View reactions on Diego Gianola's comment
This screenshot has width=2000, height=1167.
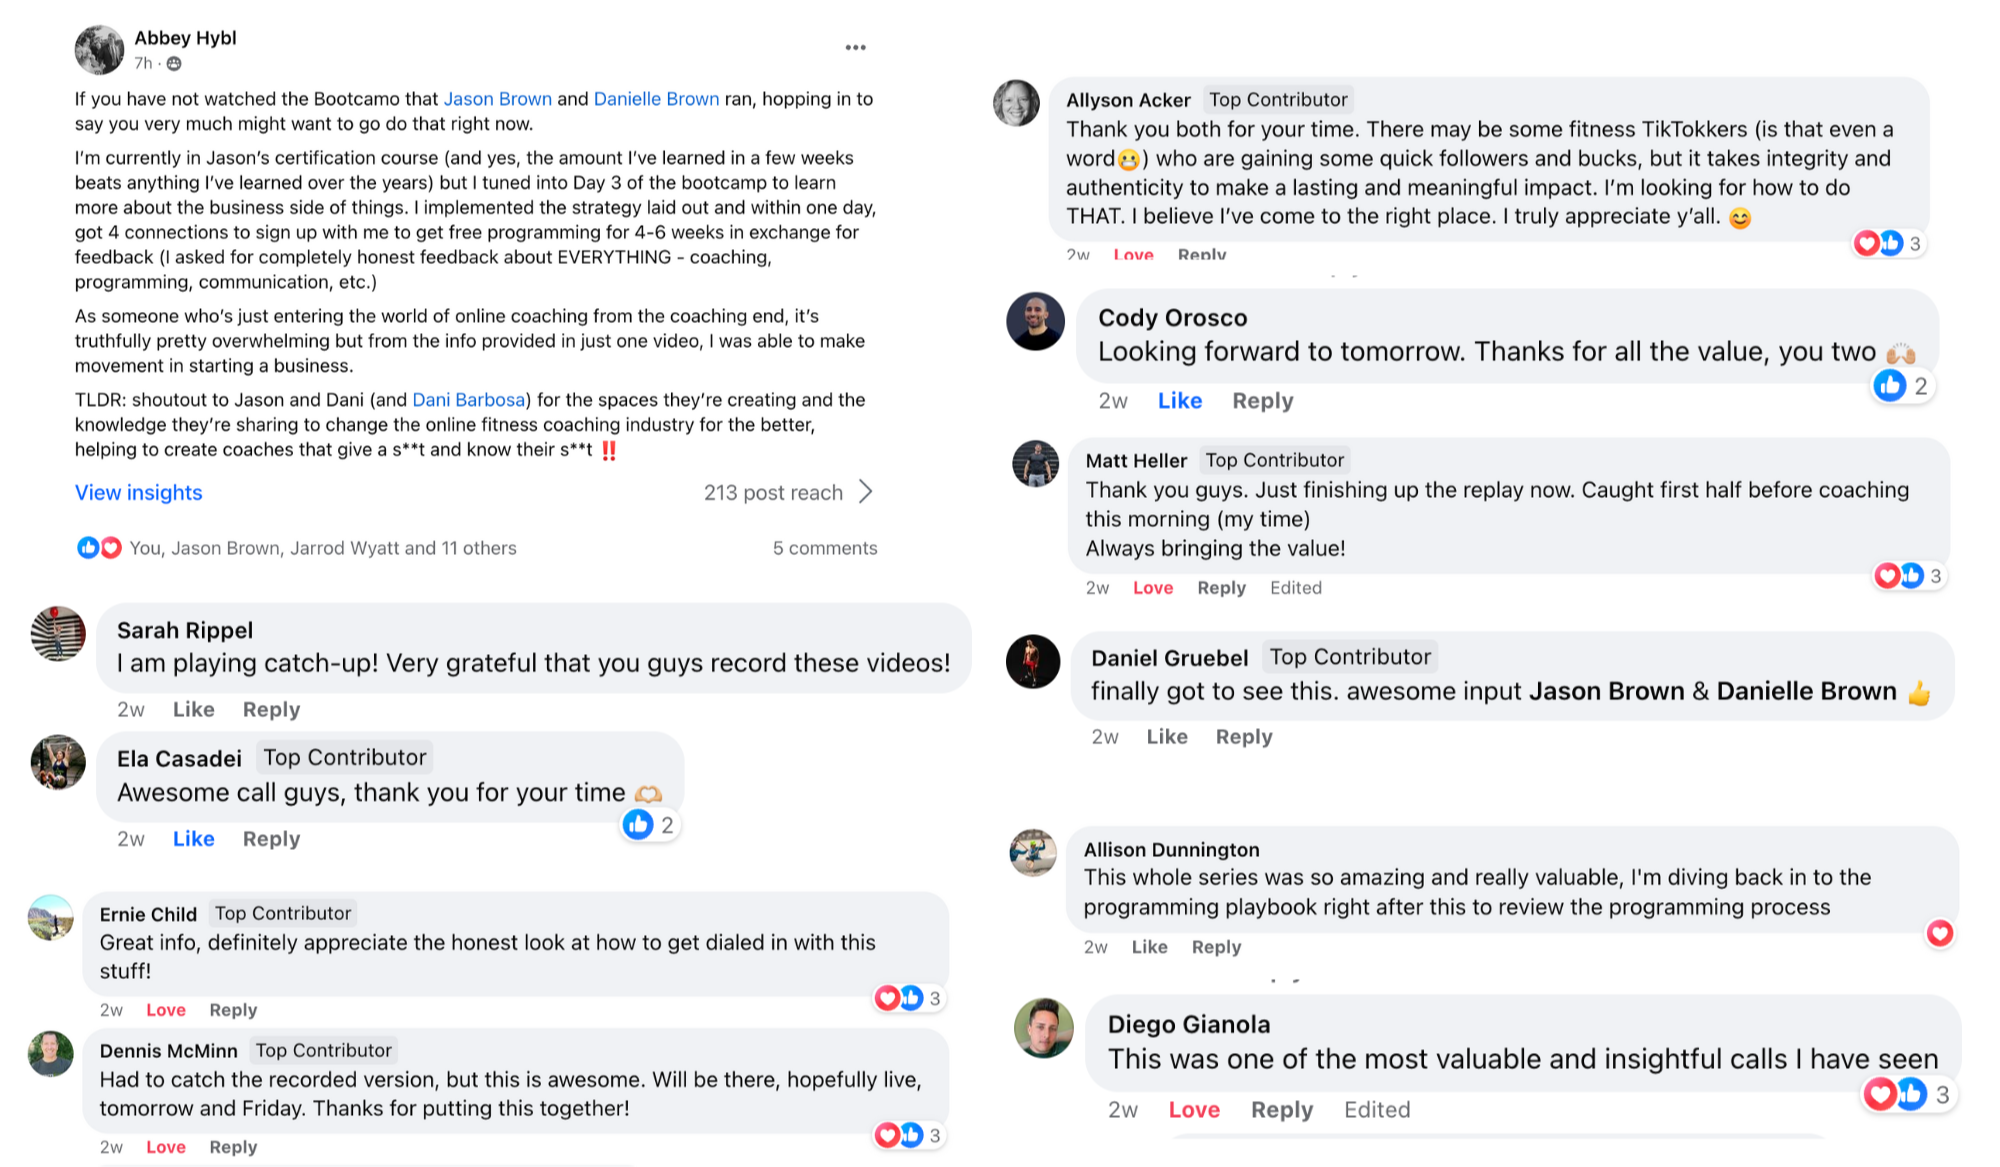pyautogui.click(x=1906, y=1094)
